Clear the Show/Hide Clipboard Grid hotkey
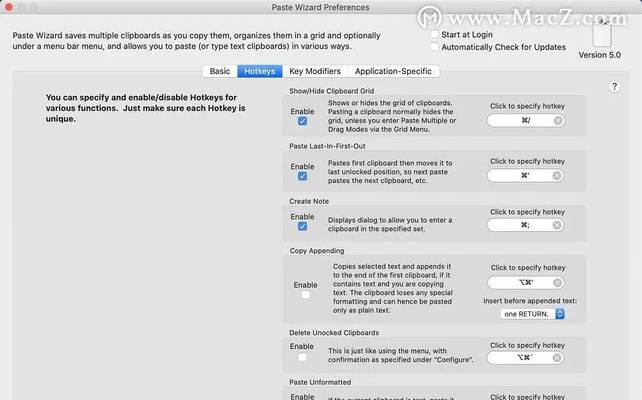This screenshot has height=400, width=642. tap(558, 120)
